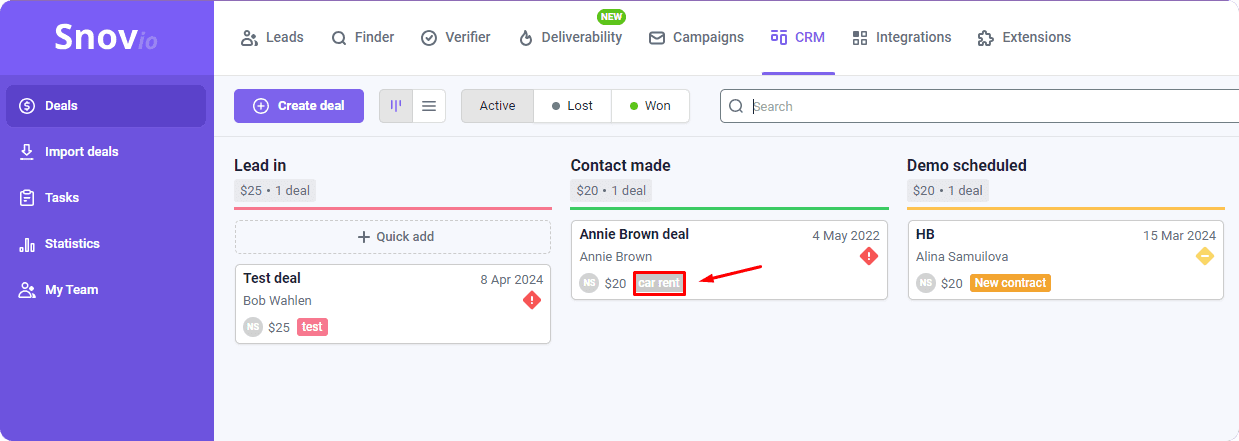Click Quick add in Lead in column

click(393, 237)
